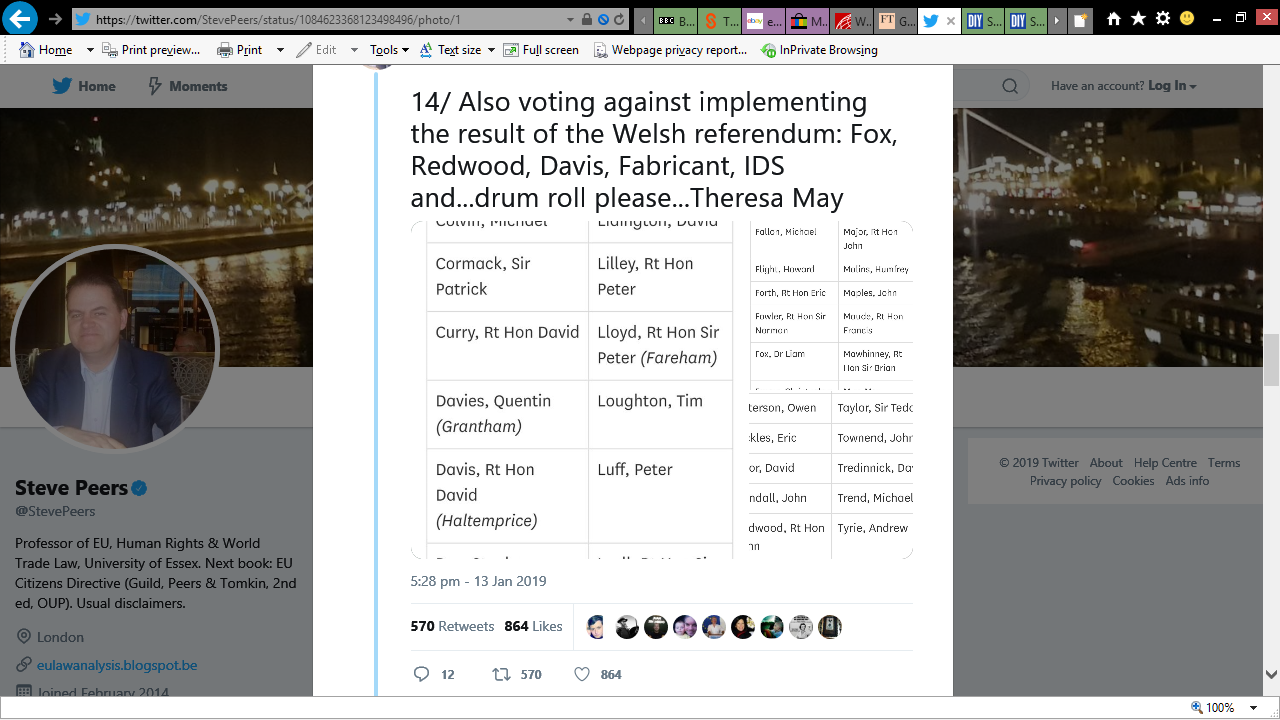Click the browser Home house icon
Screen dimensions: 1280x720
pos(1114,19)
